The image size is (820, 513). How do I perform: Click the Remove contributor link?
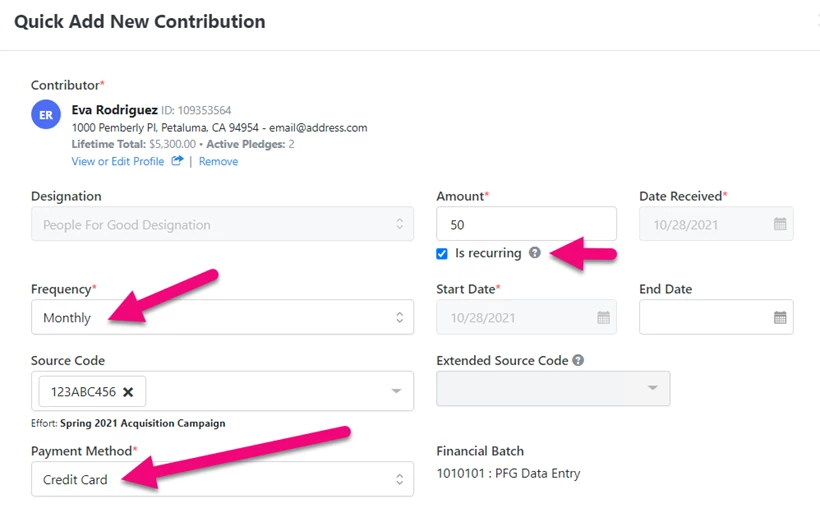[218, 161]
